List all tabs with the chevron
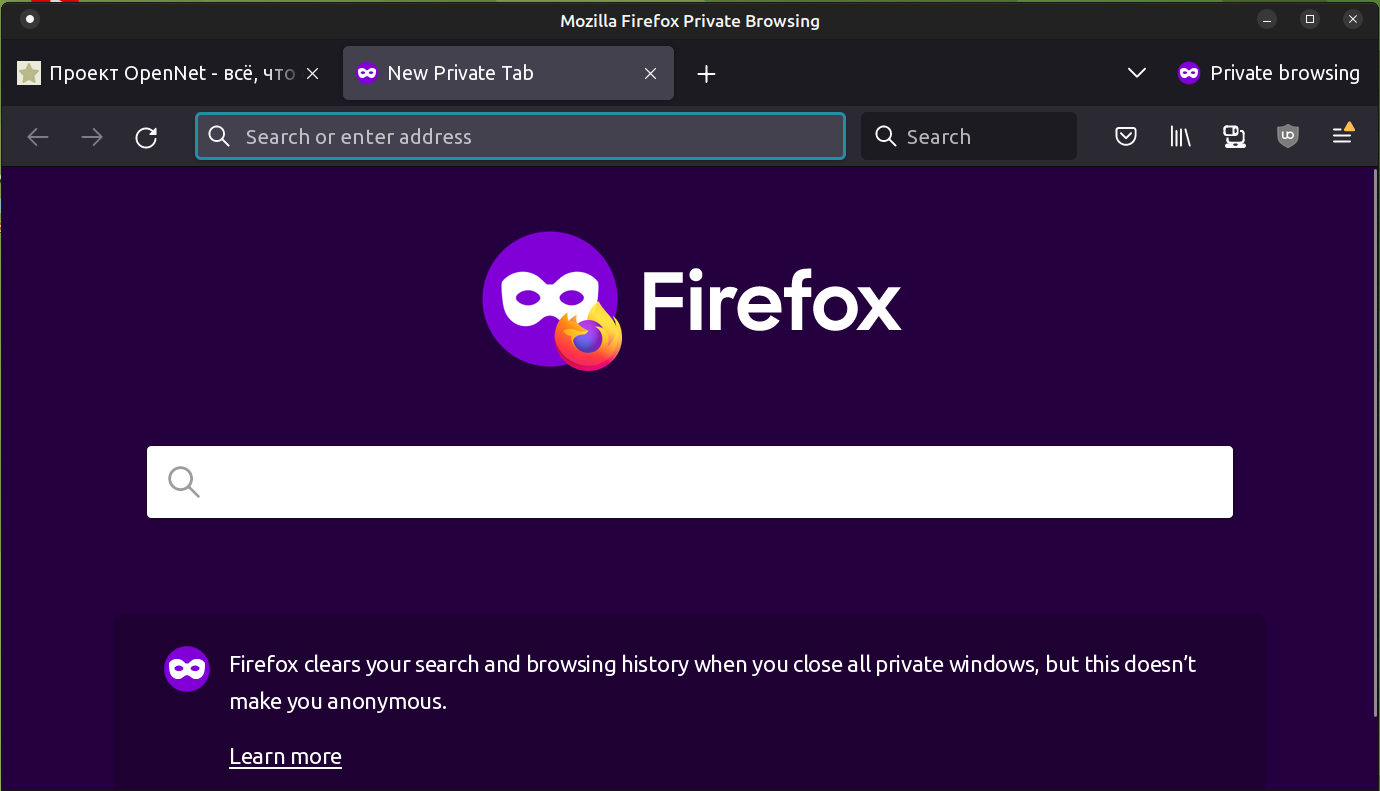The image size is (1380, 791). 1136,73
